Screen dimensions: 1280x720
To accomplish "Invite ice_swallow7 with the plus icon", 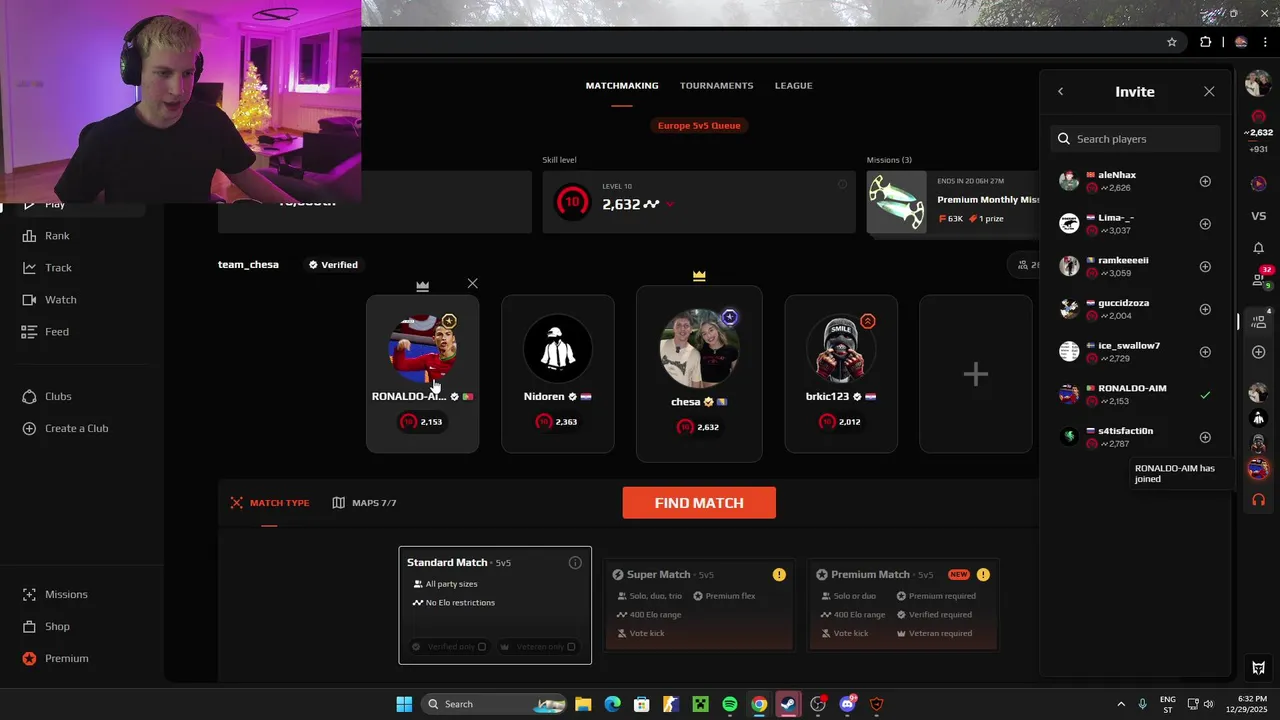I will 1205,352.
